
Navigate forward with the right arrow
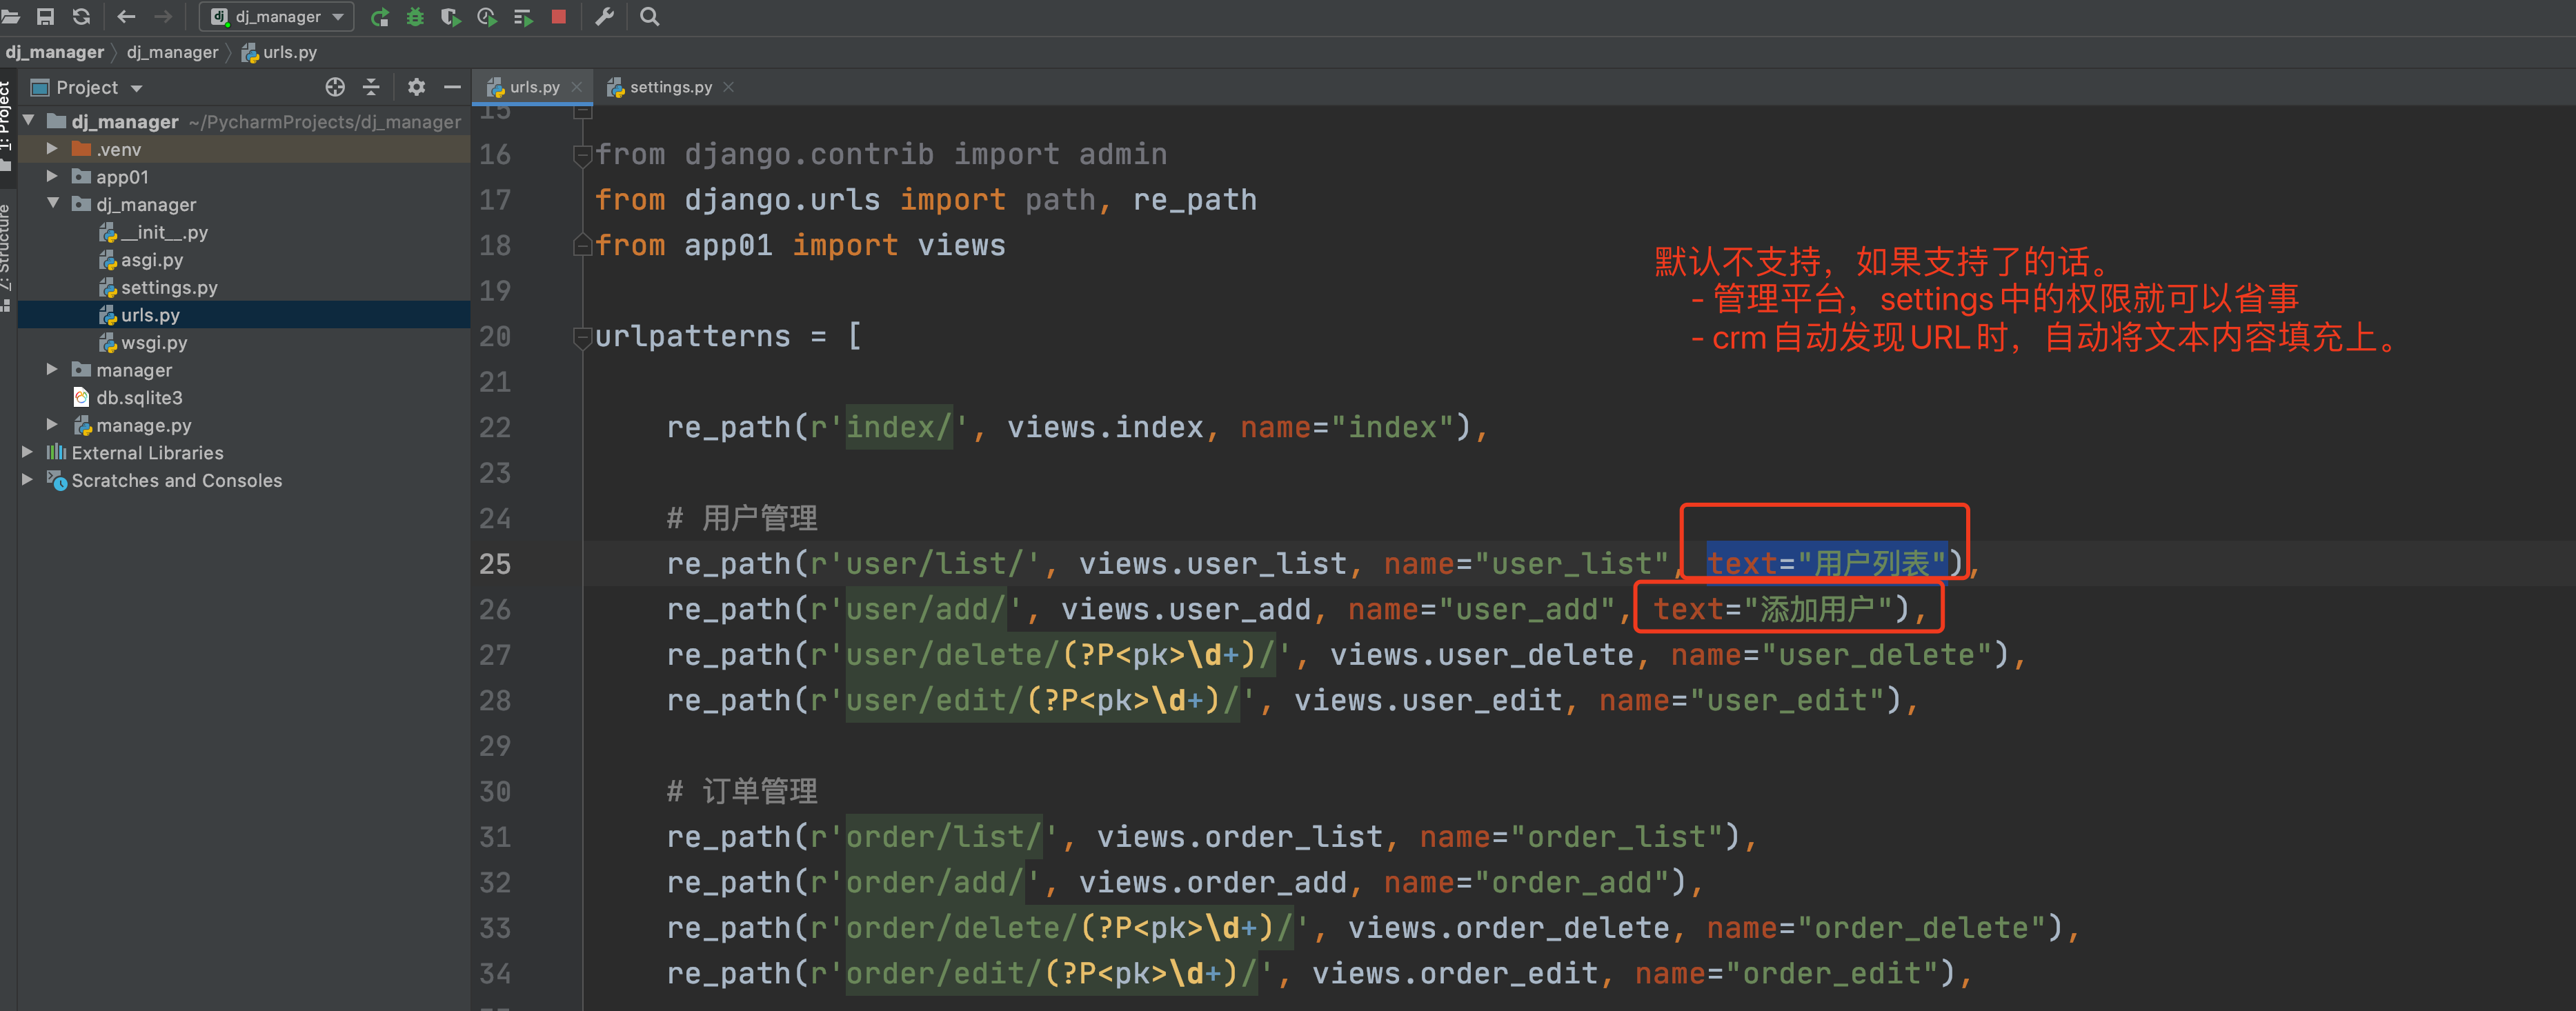pyautogui.click(x=162, y=16)
